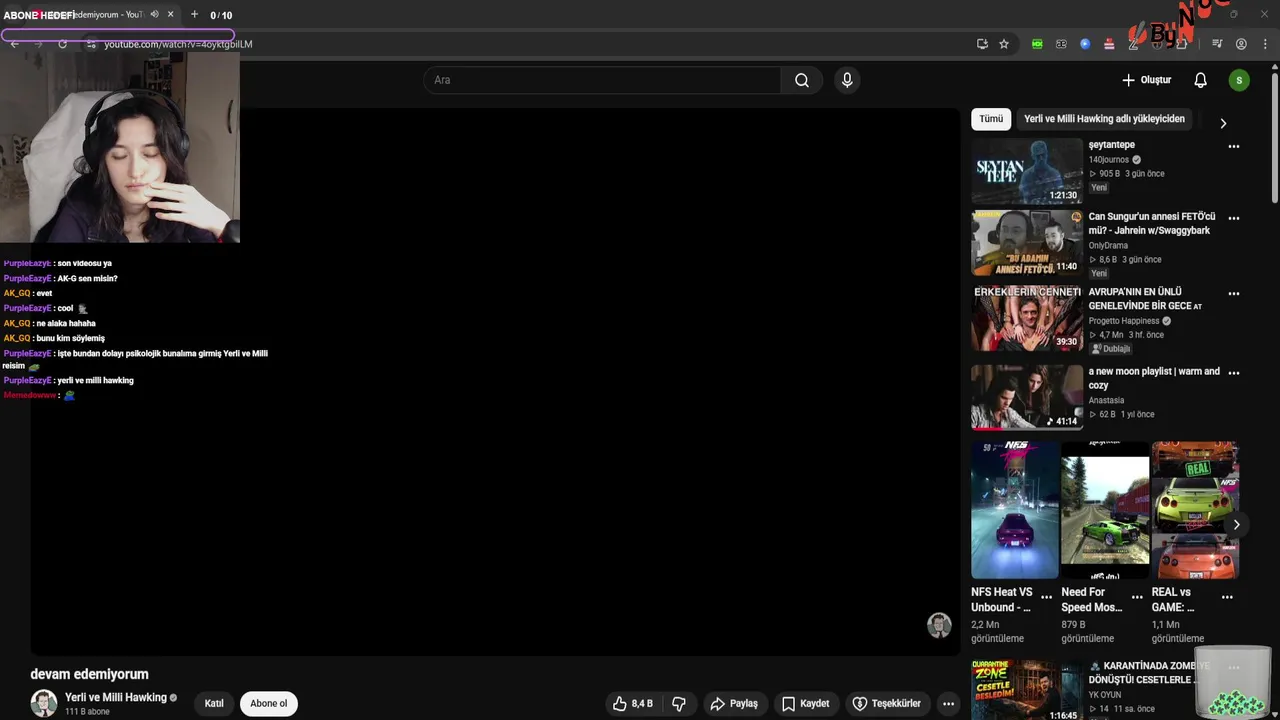Open the NFS Heat purple car short thumbnail
1280x720 pixels.
click(x=1015, y=510)
